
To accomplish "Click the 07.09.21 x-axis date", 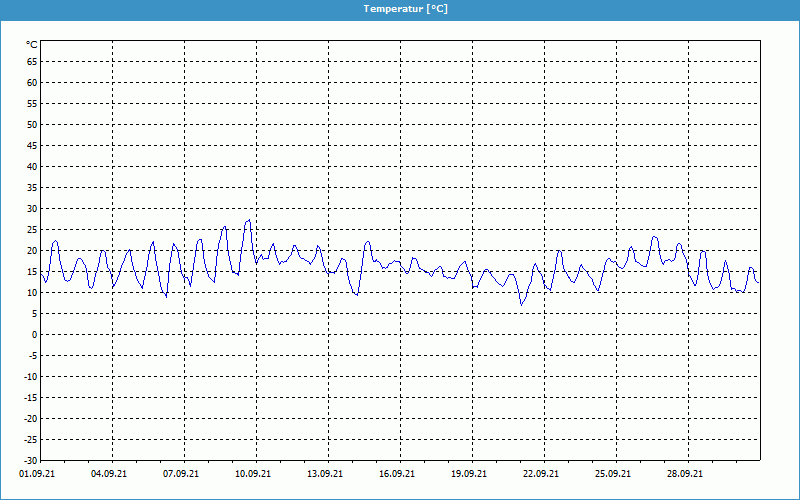I will 181,474.
